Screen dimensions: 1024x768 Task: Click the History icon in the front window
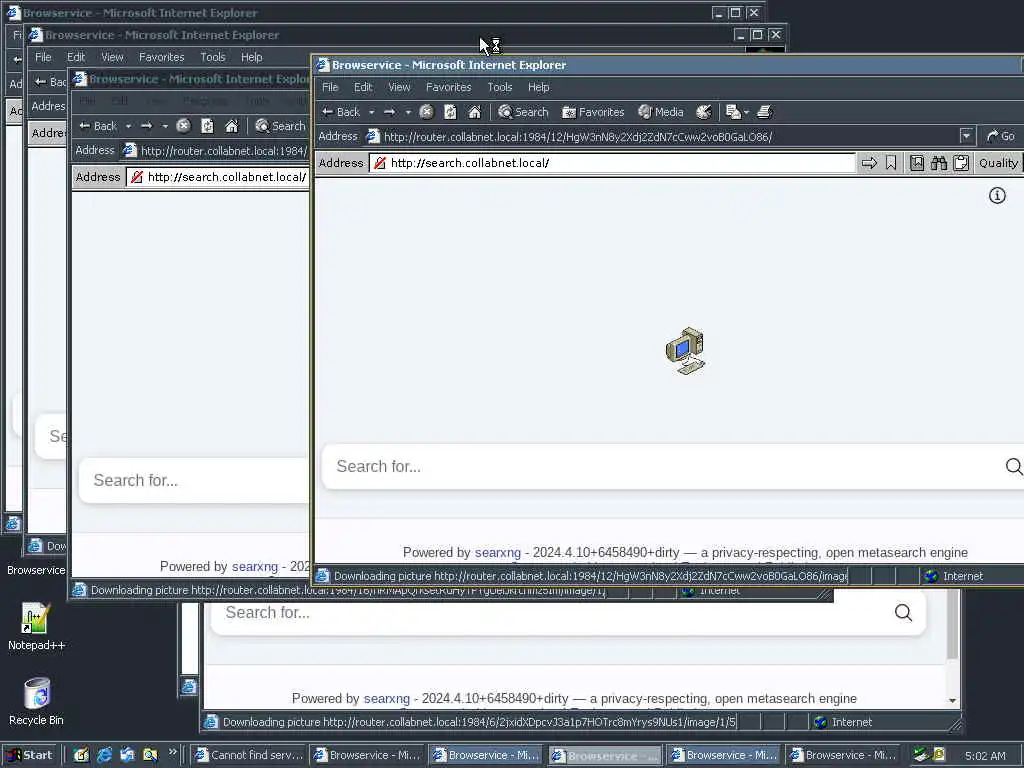(703, 112)
